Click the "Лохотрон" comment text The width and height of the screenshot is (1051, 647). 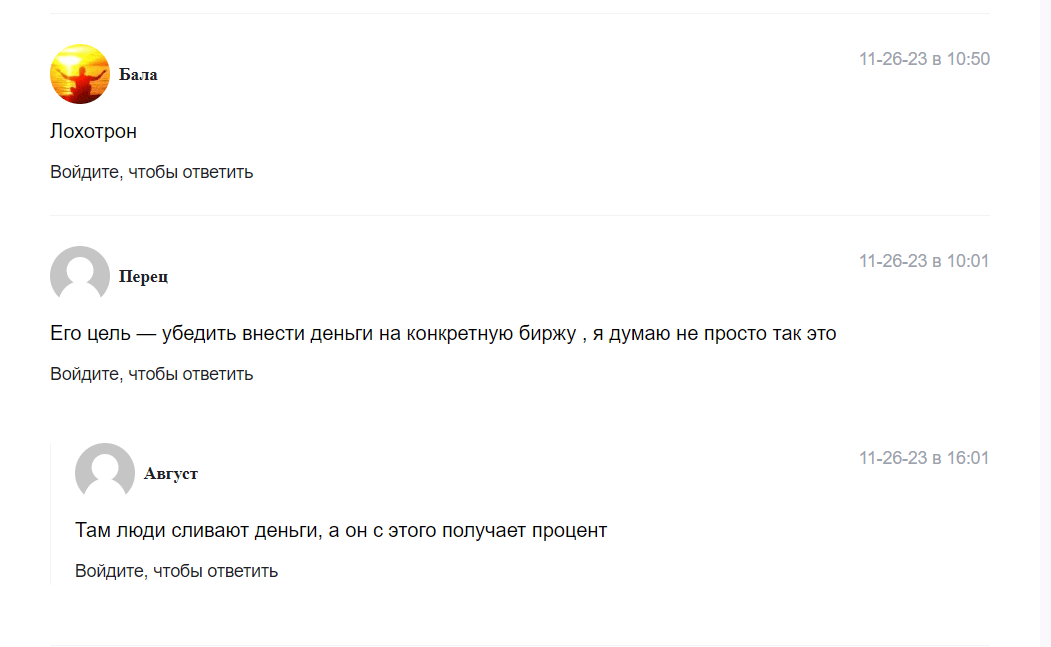93,131
